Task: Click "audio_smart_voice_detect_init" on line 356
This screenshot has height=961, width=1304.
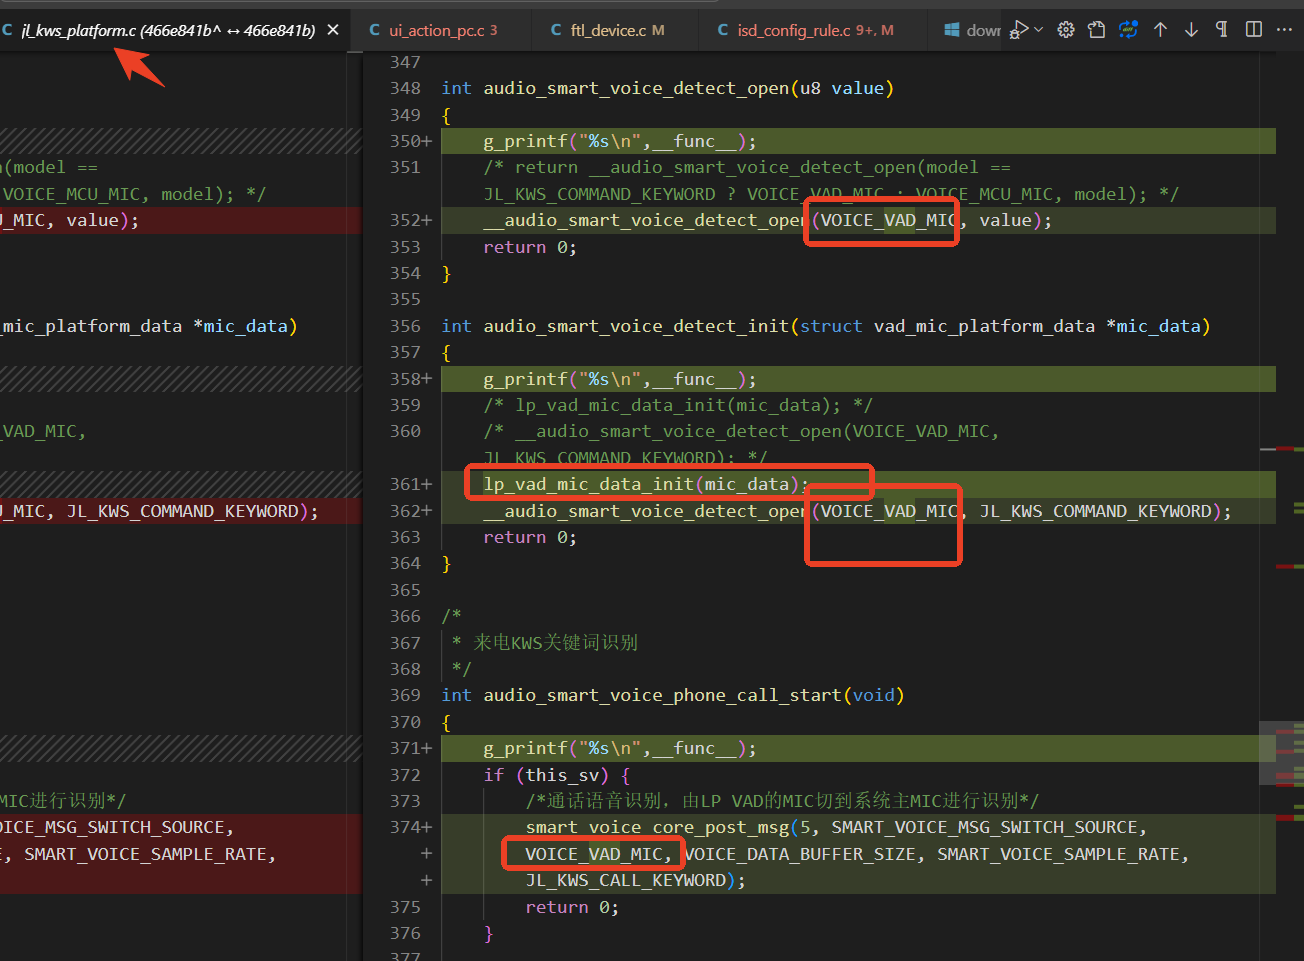Action: [x=636, y=326]
